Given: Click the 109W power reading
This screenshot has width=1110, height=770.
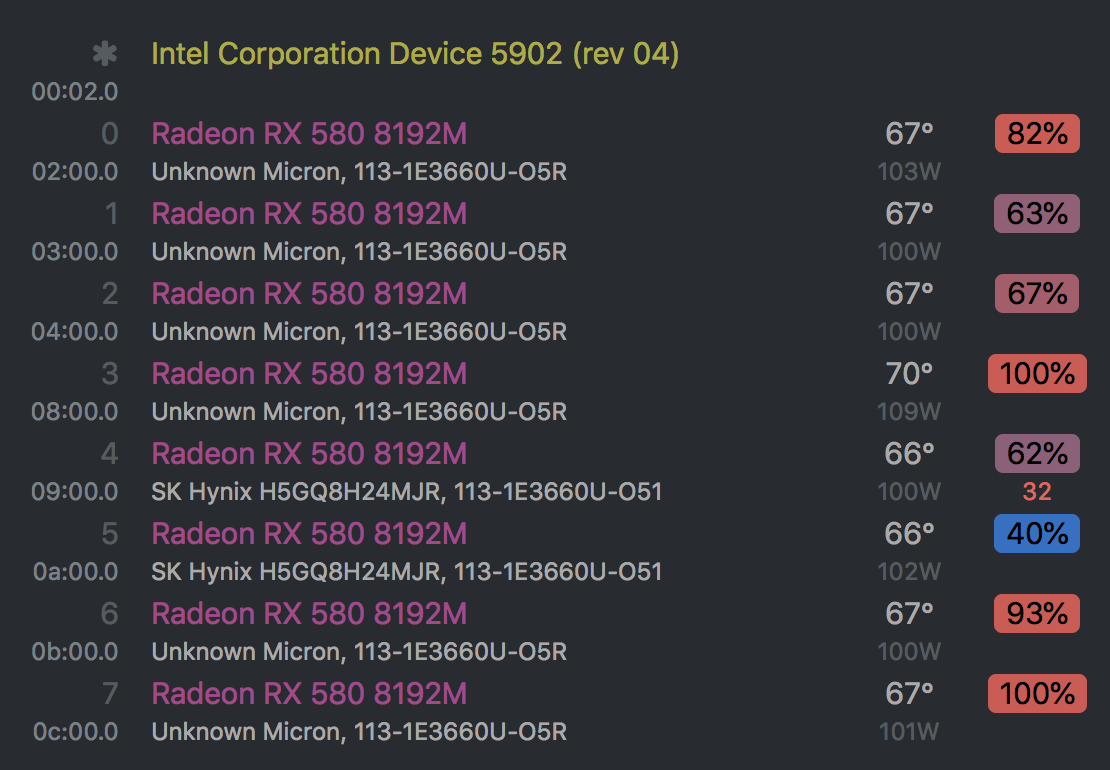Looking at the screenshot, I should (909, 412).
